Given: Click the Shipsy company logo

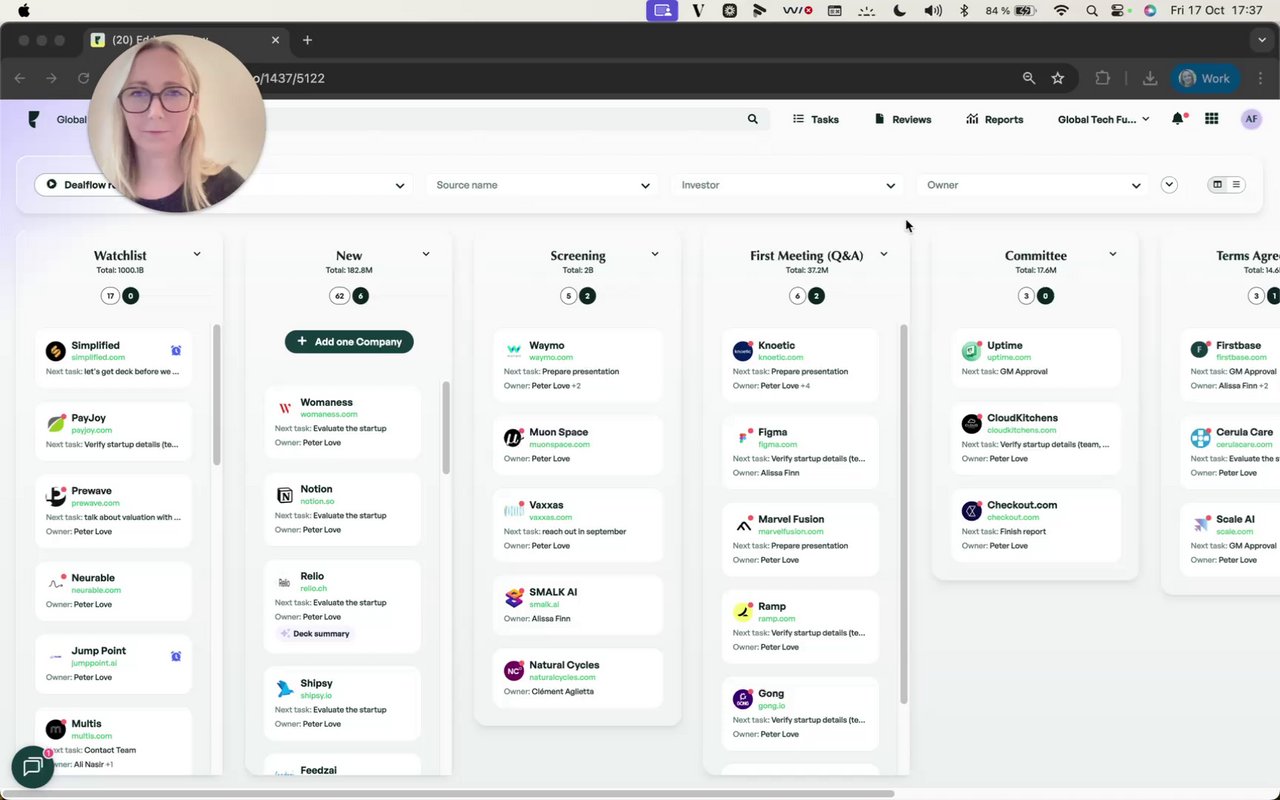Looking at the screenshot, I should pos(285,689).
